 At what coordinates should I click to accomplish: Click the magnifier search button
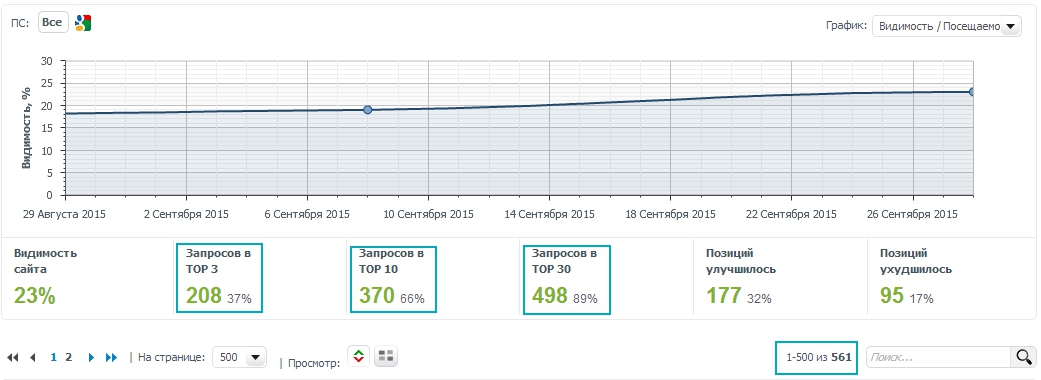(x=1023, y=357)
